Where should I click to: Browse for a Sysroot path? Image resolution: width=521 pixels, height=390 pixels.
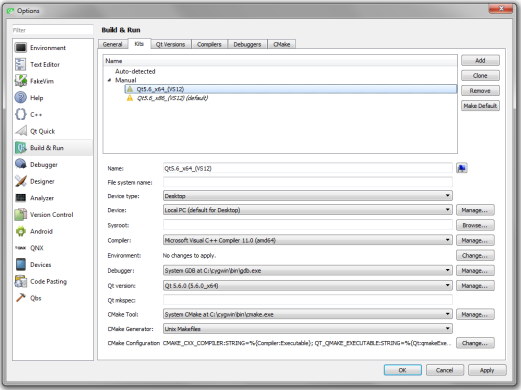[x=475, y=225]
